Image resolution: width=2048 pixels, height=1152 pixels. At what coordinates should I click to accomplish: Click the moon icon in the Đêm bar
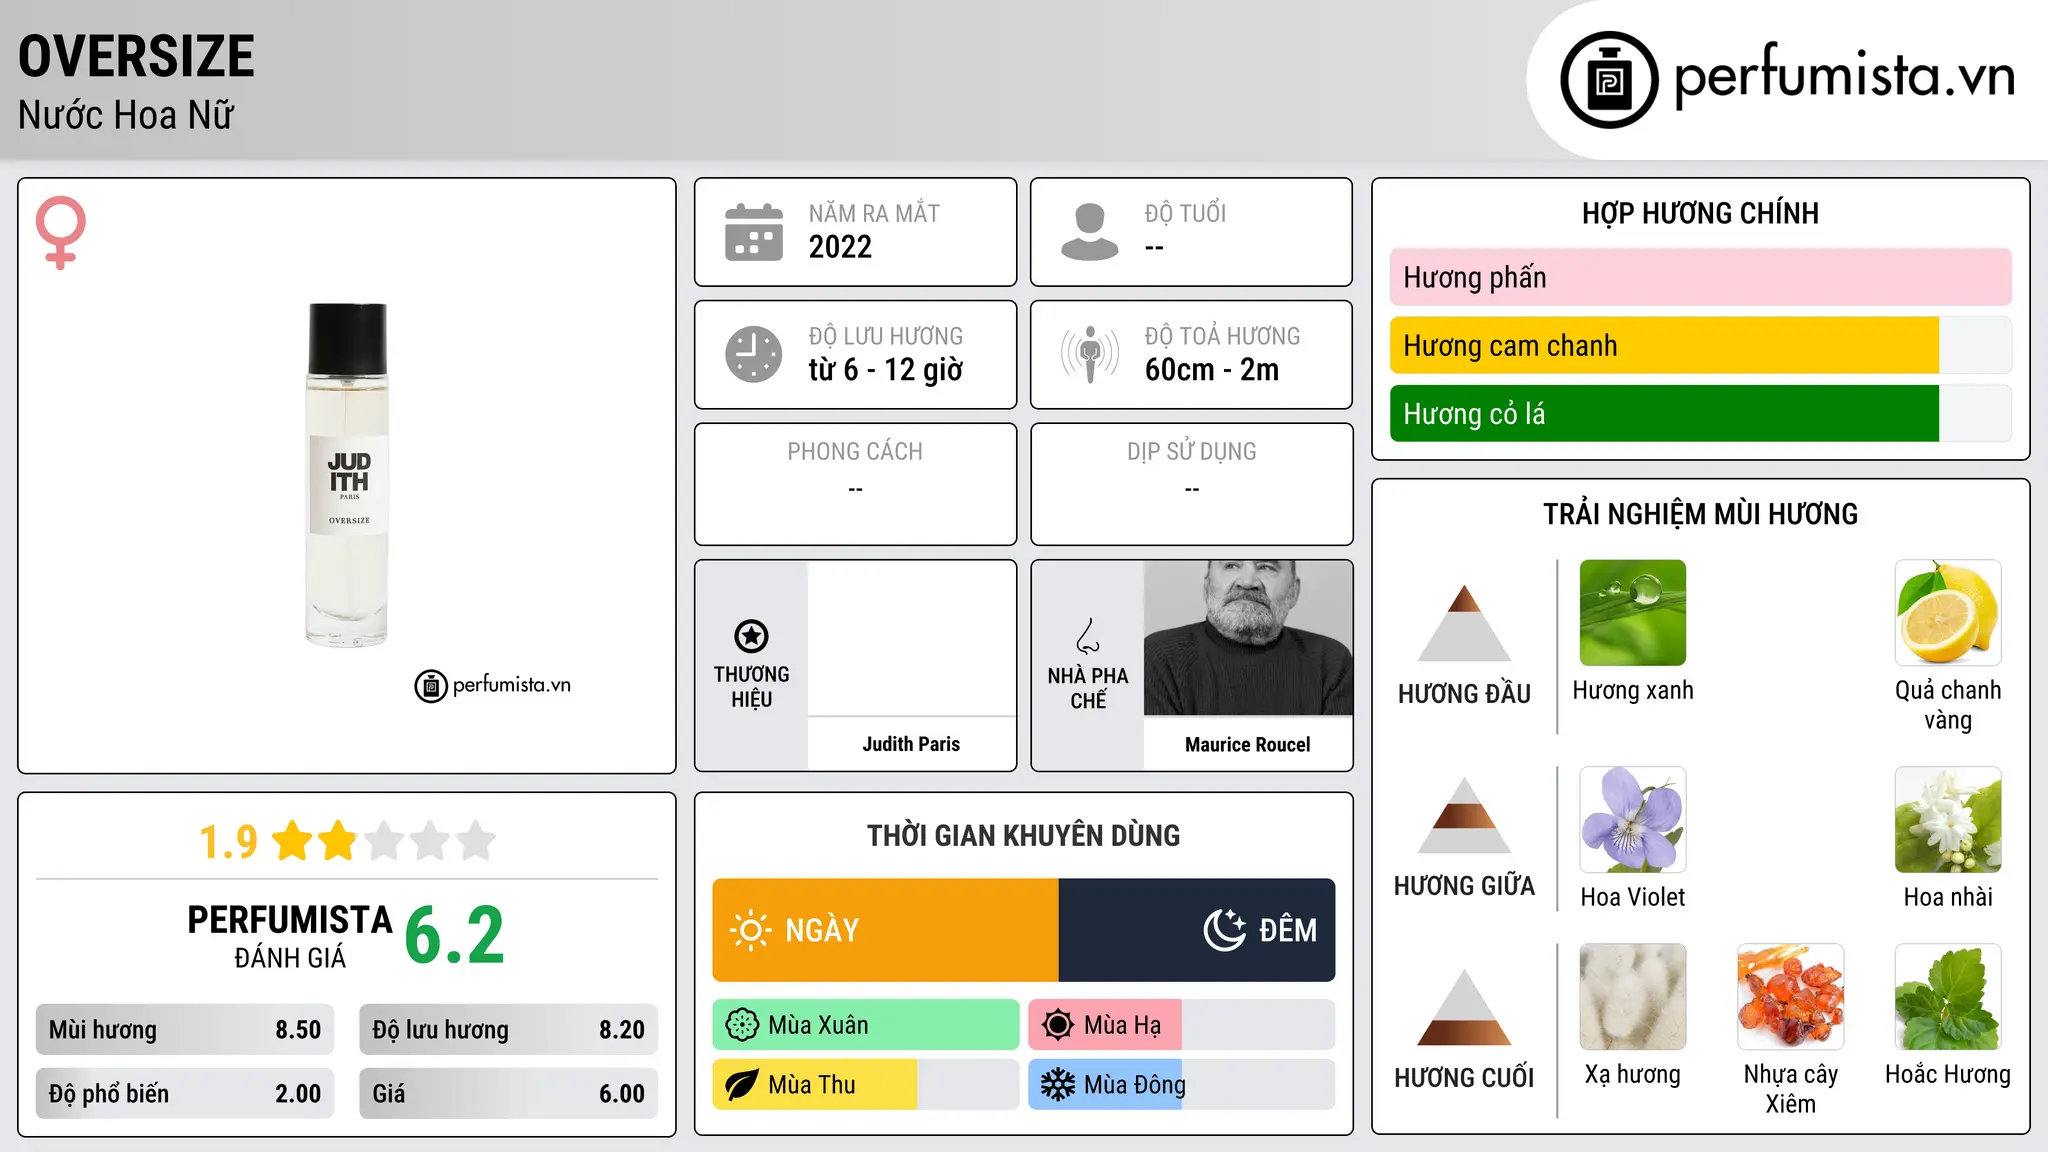tap(1225, 930)
